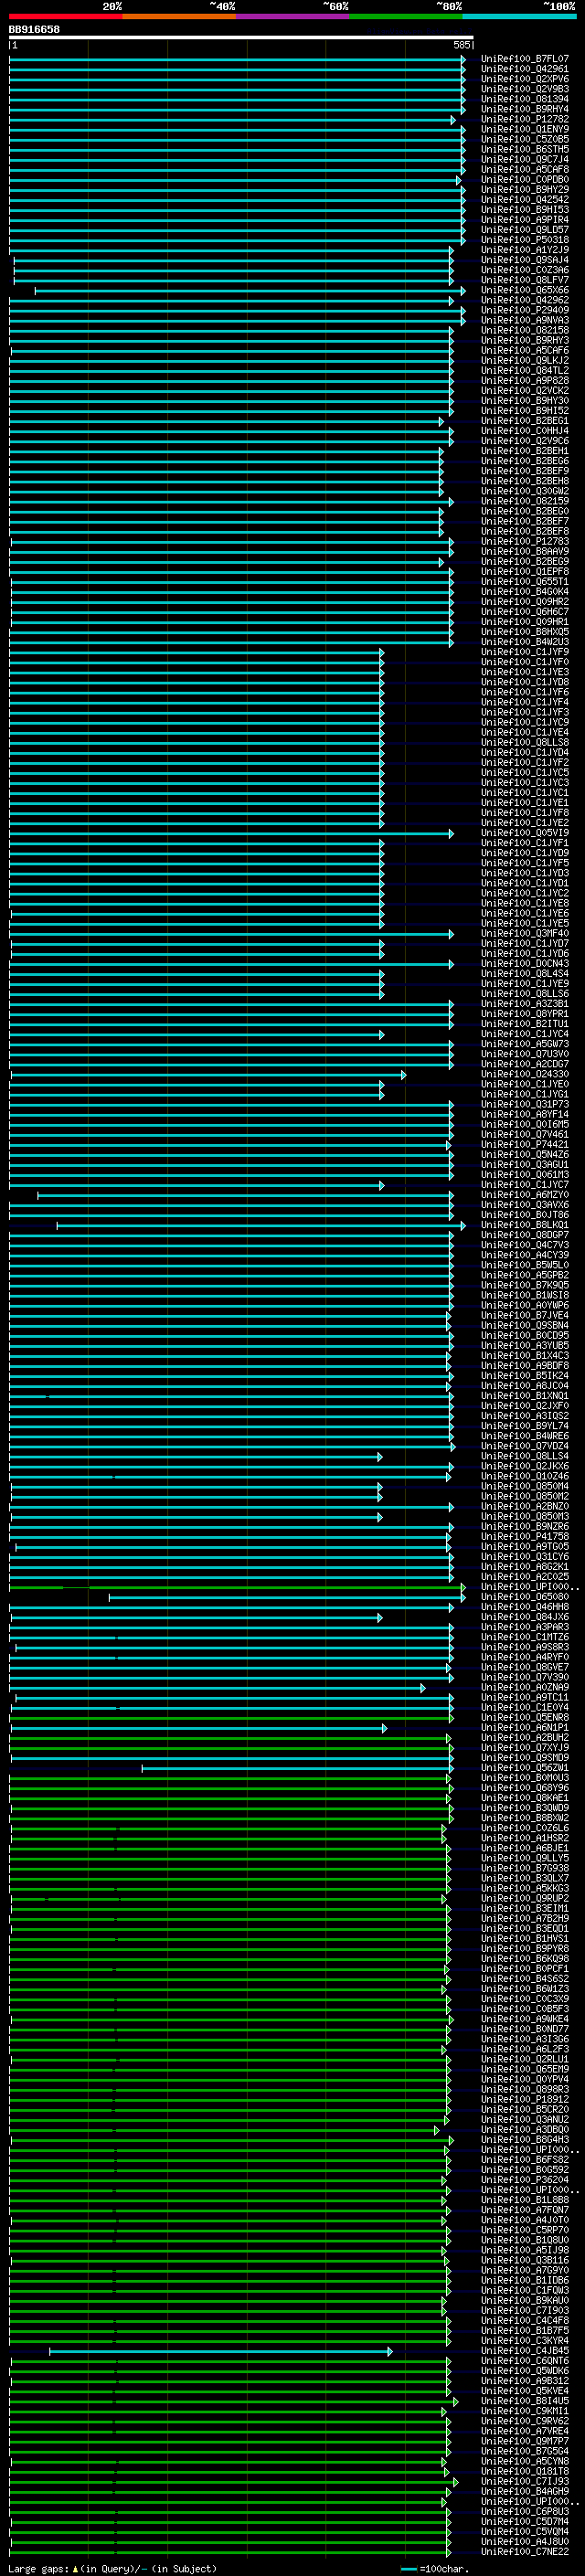Select the UniRef100_B4S6S2 label
This screenshot has width=585, height=2576.
pos(524,1979)
